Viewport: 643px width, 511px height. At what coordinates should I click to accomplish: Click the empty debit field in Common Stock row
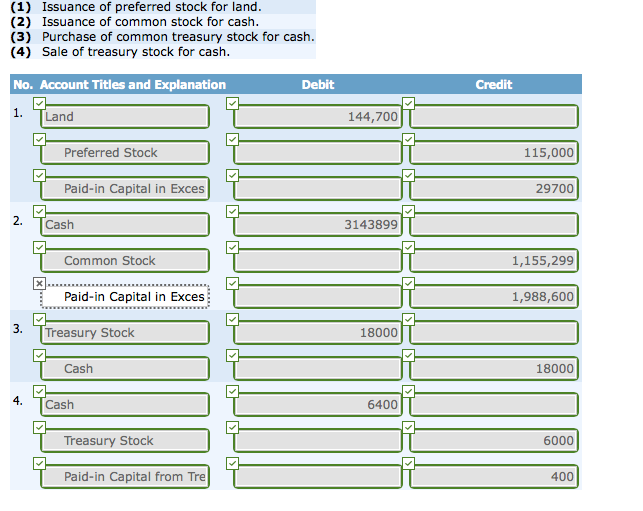pos(318,260)
